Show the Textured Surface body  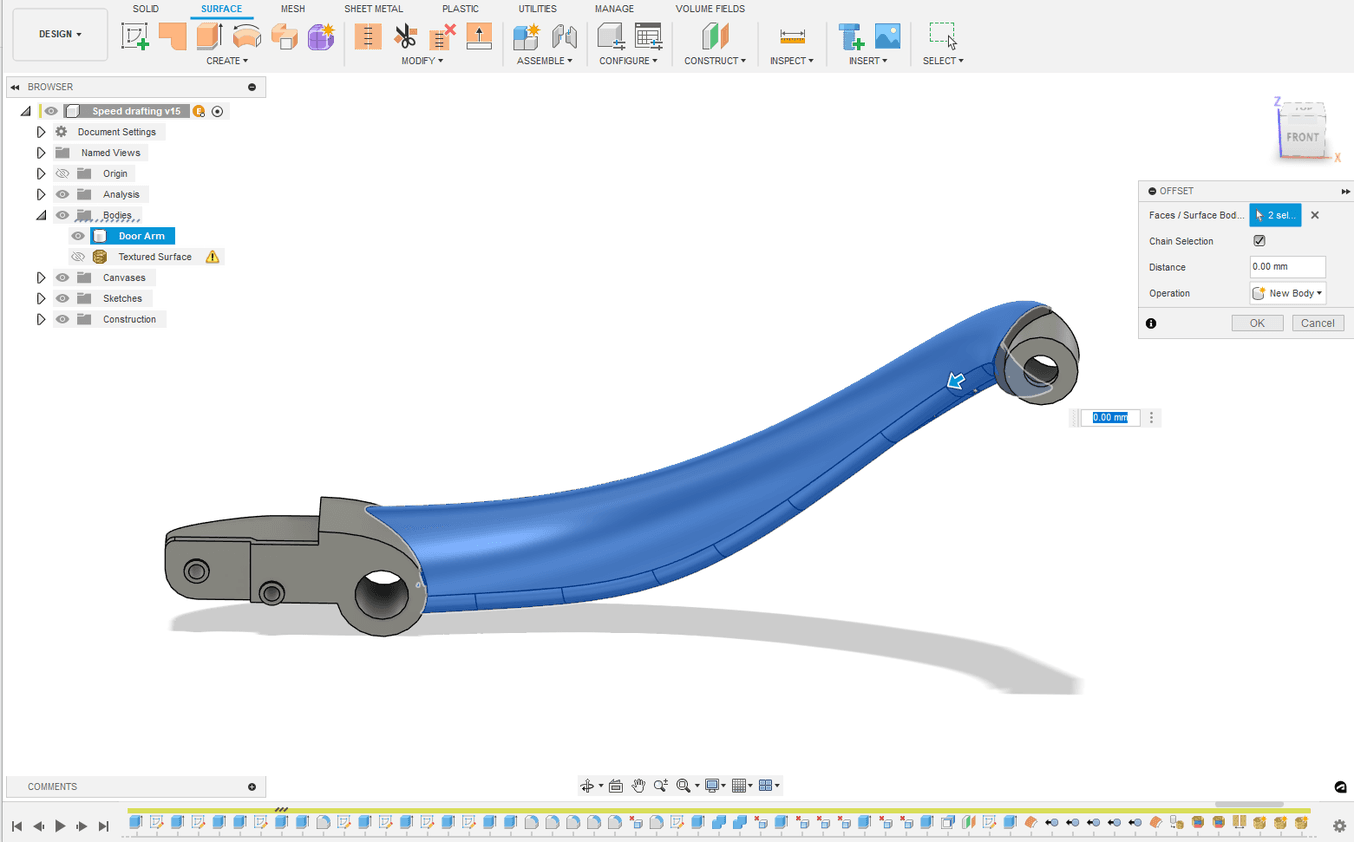tap(78, 257)
